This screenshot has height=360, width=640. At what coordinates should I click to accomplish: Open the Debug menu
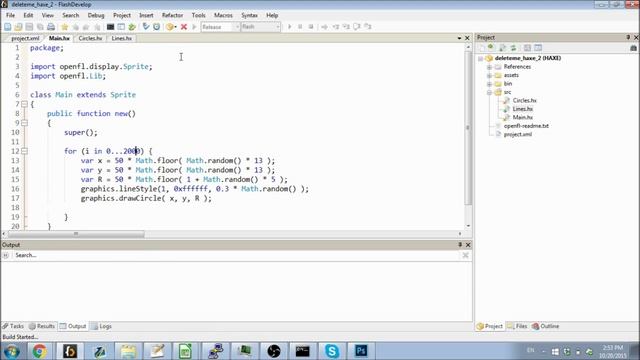click(96, 15)
